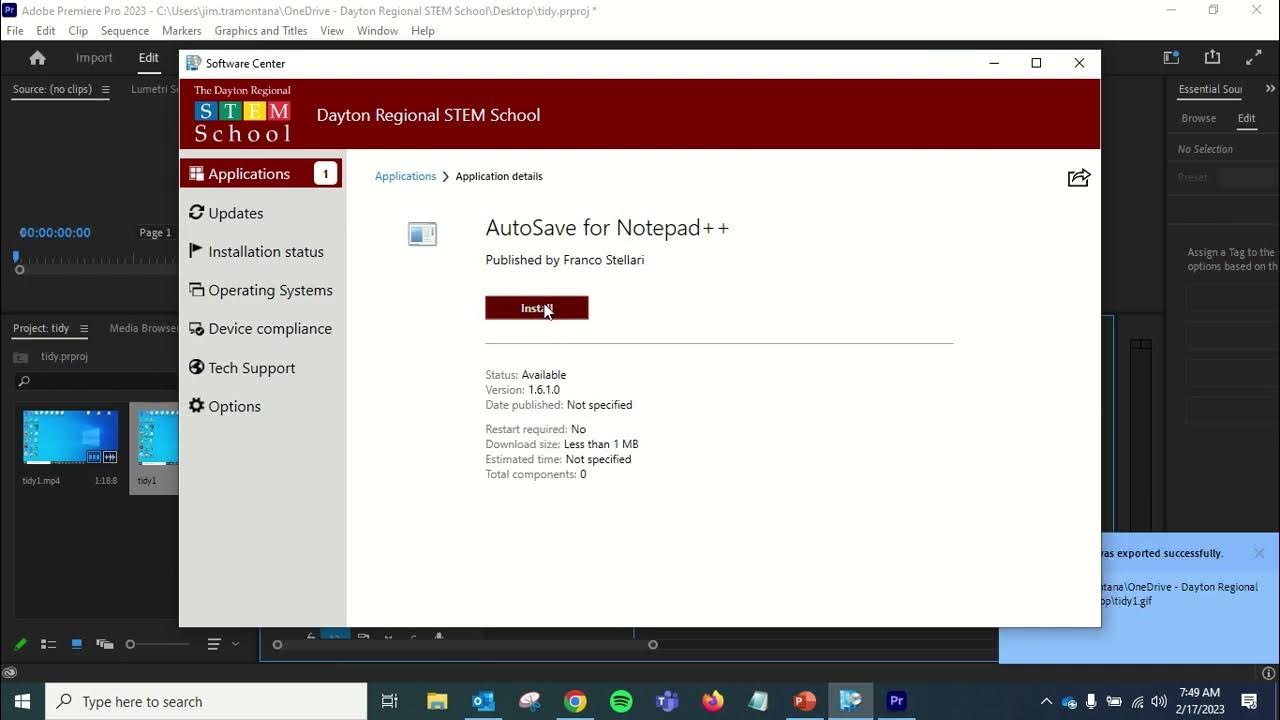Open Spotify from the taskbar

[x=621, y=701]
